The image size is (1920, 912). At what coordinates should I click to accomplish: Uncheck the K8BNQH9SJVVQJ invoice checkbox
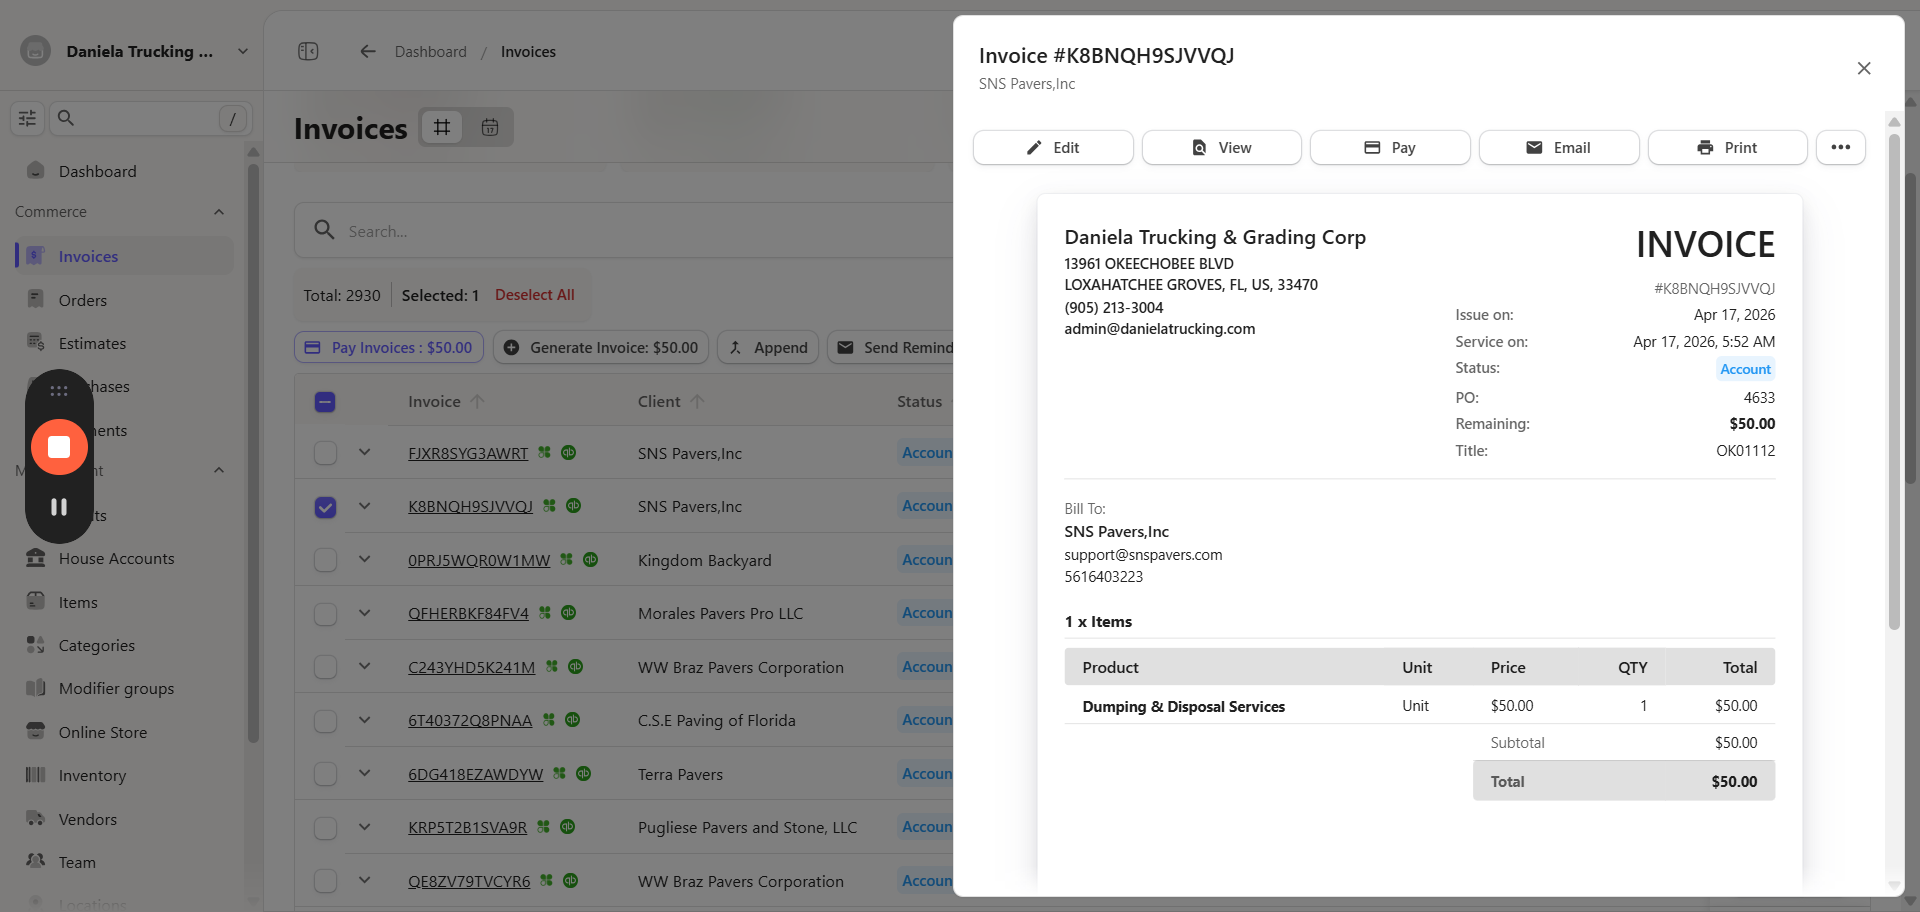[x=325, y=507]
